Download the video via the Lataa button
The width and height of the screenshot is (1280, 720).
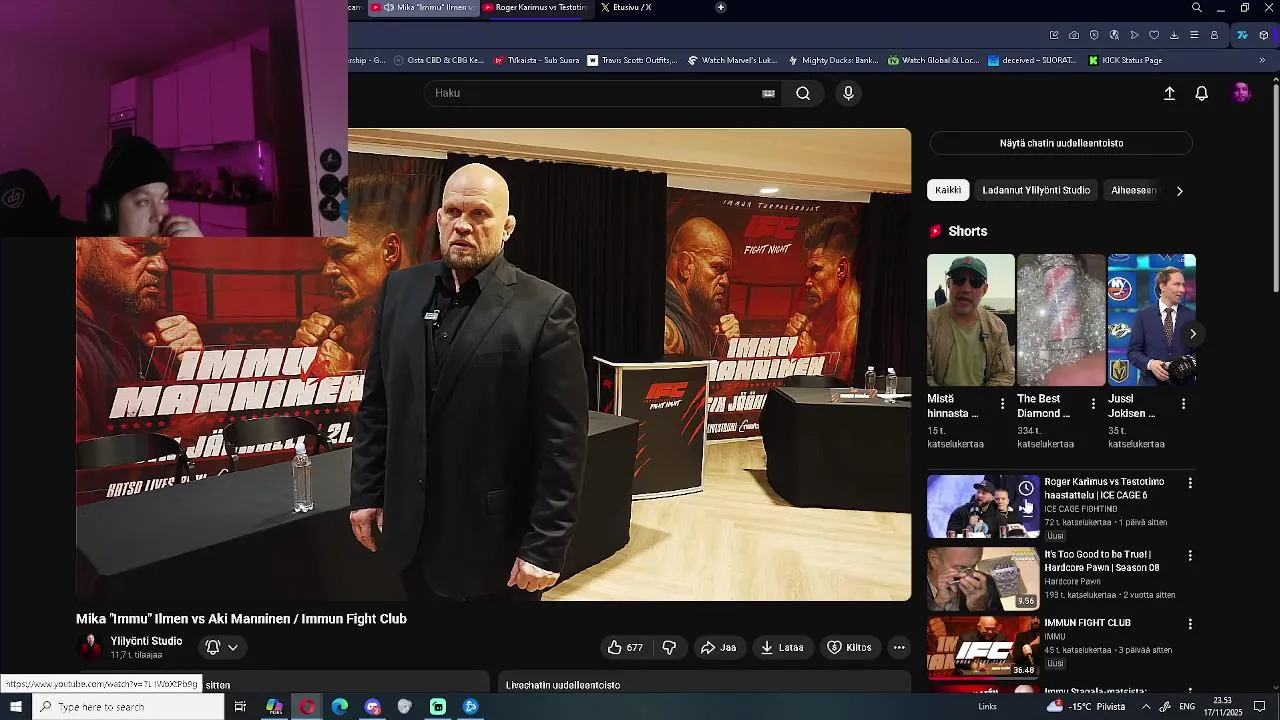point(782,647)
